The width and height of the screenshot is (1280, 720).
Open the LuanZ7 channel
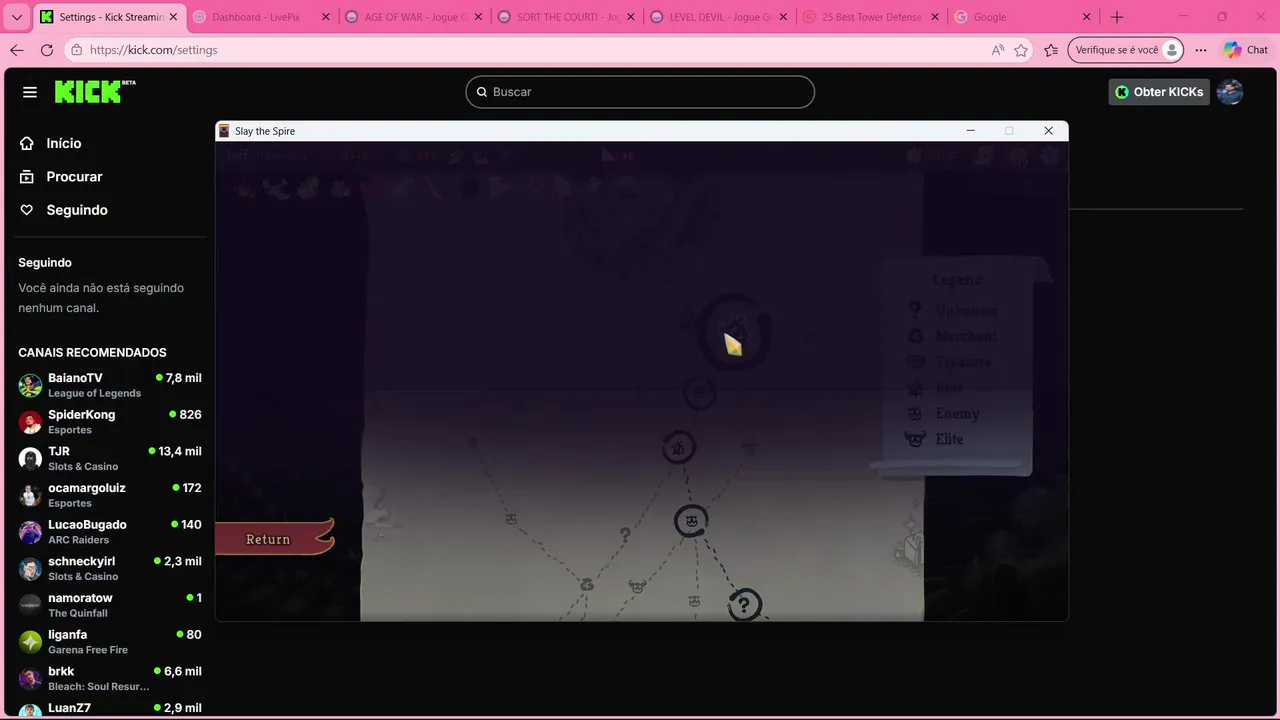pyautogui.click(x=110, y=708)
